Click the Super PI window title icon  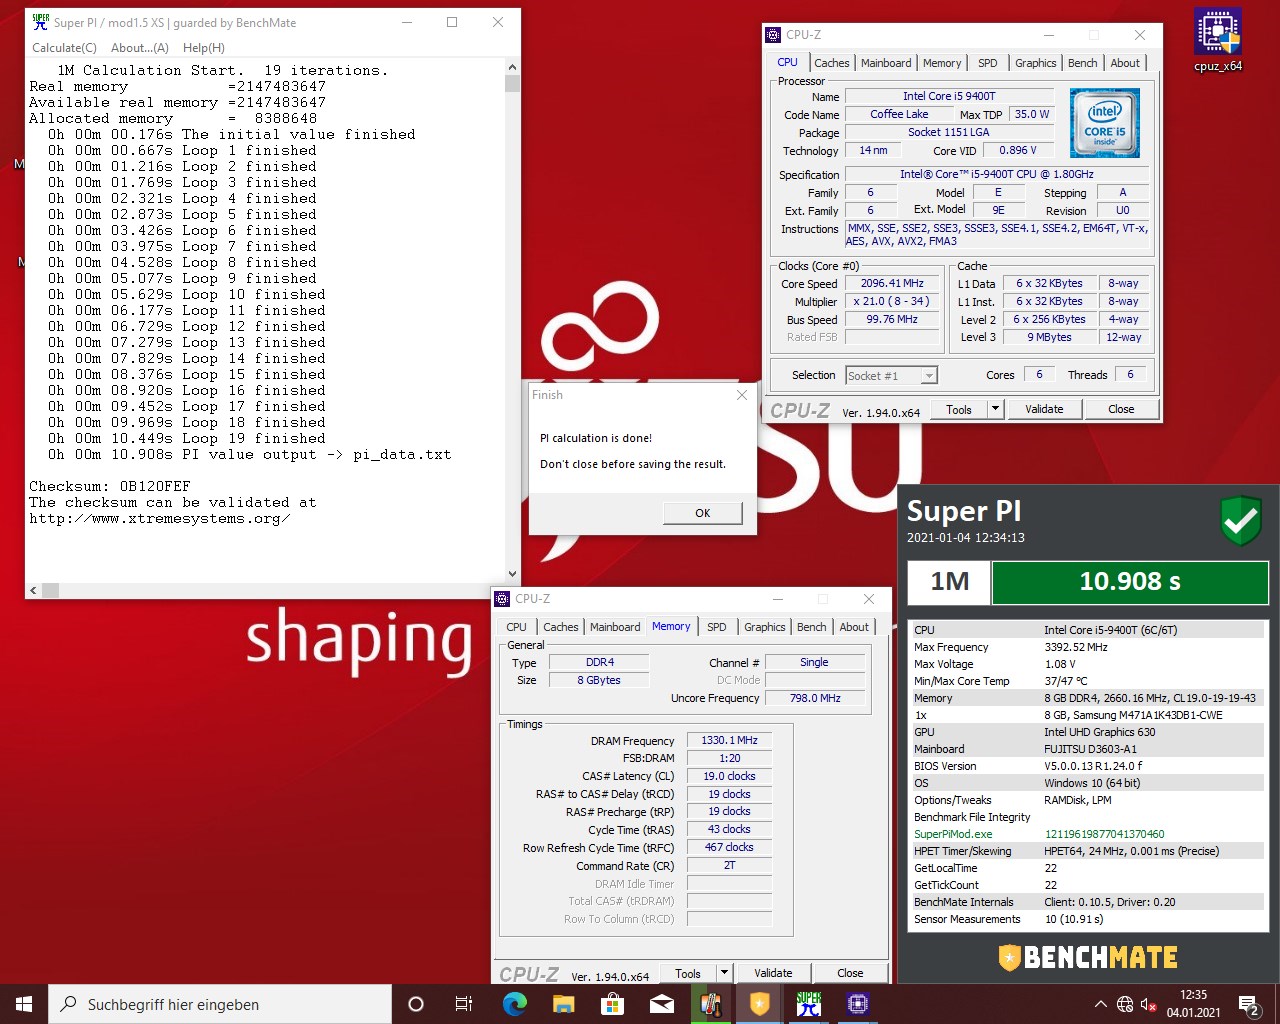click(x=40, y=21)
